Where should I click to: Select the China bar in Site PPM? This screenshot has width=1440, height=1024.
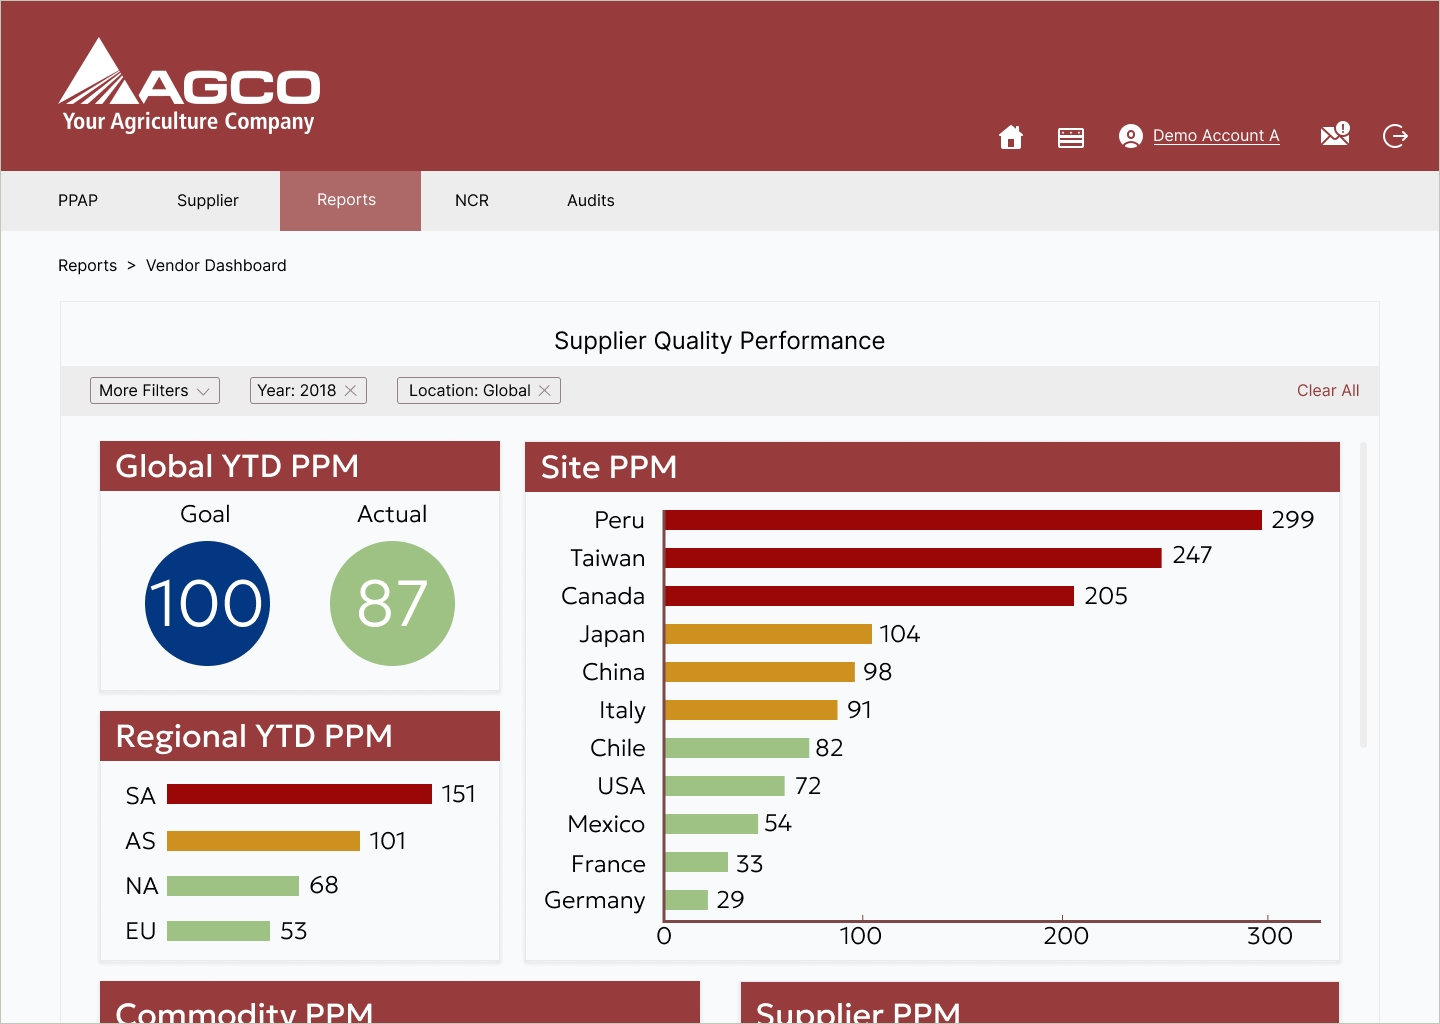tap(760, 672)
